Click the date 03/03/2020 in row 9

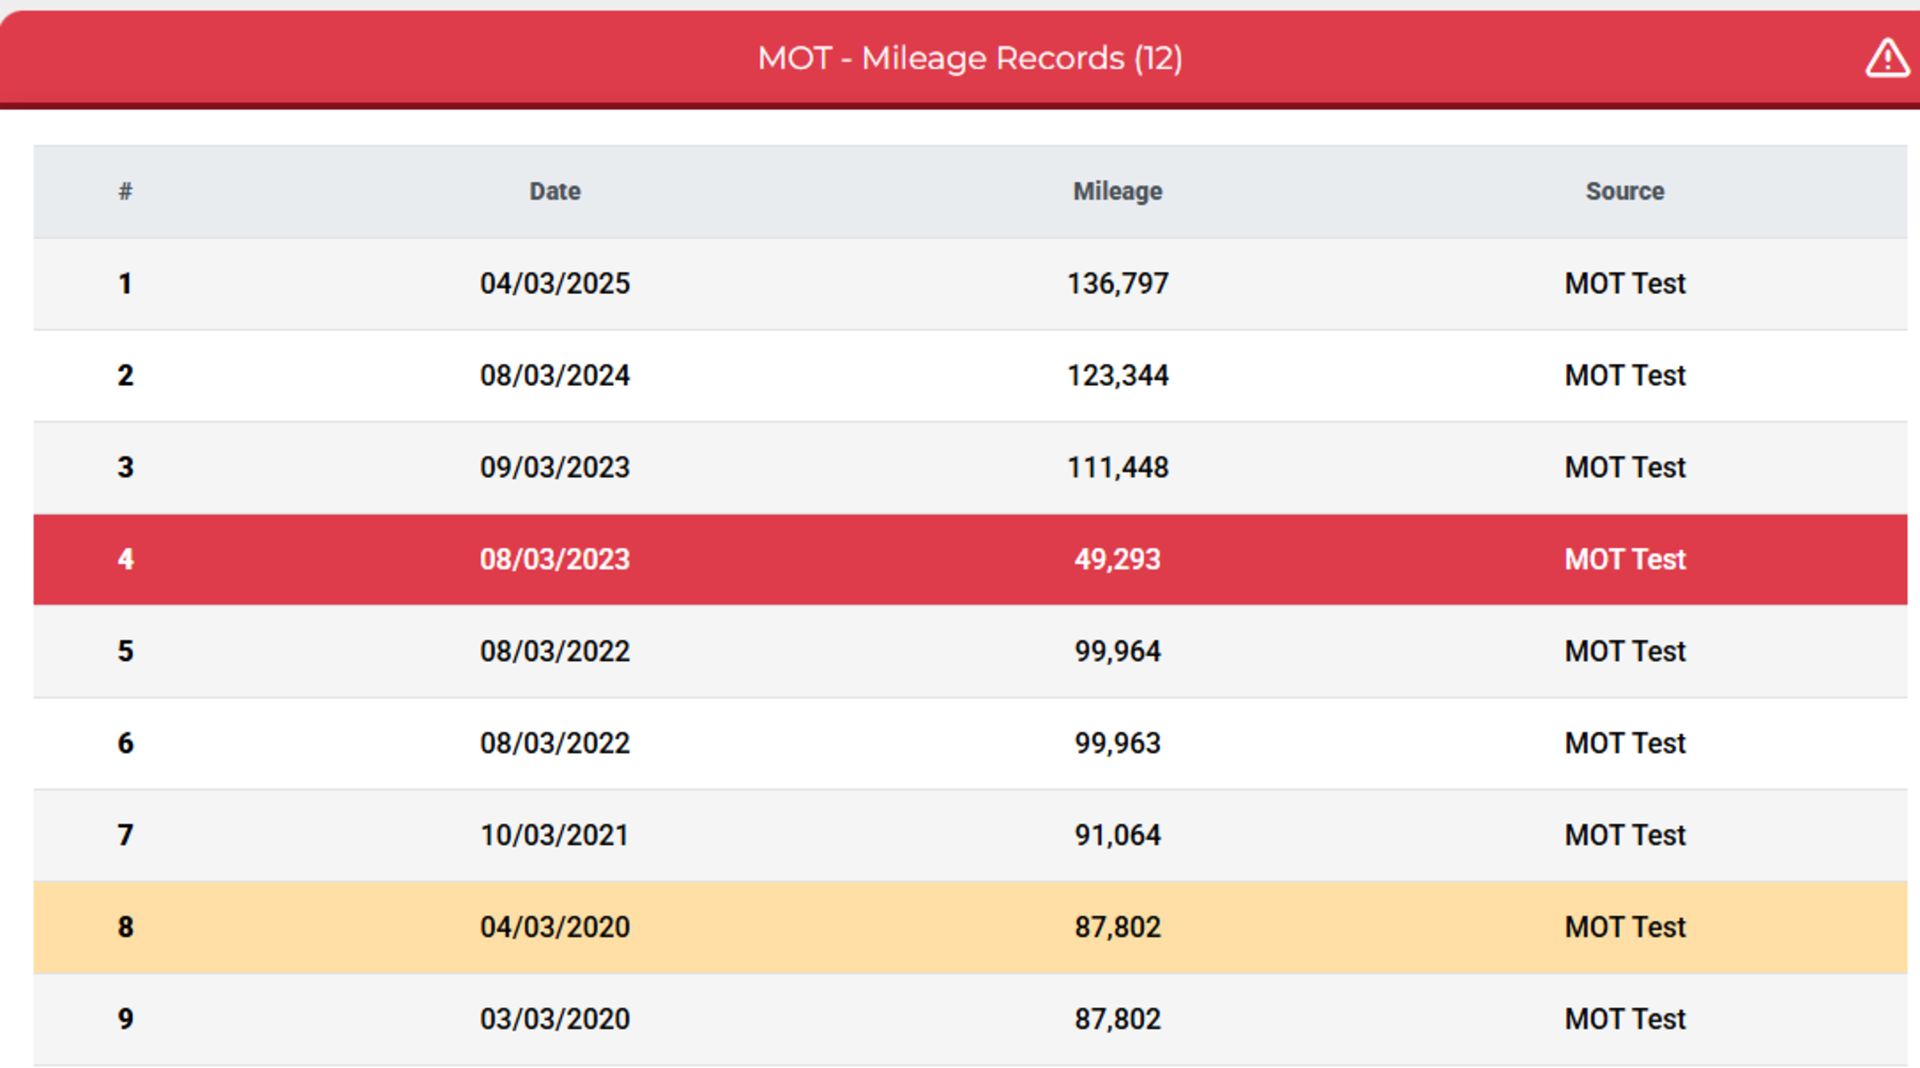(x=555, y=1019)
